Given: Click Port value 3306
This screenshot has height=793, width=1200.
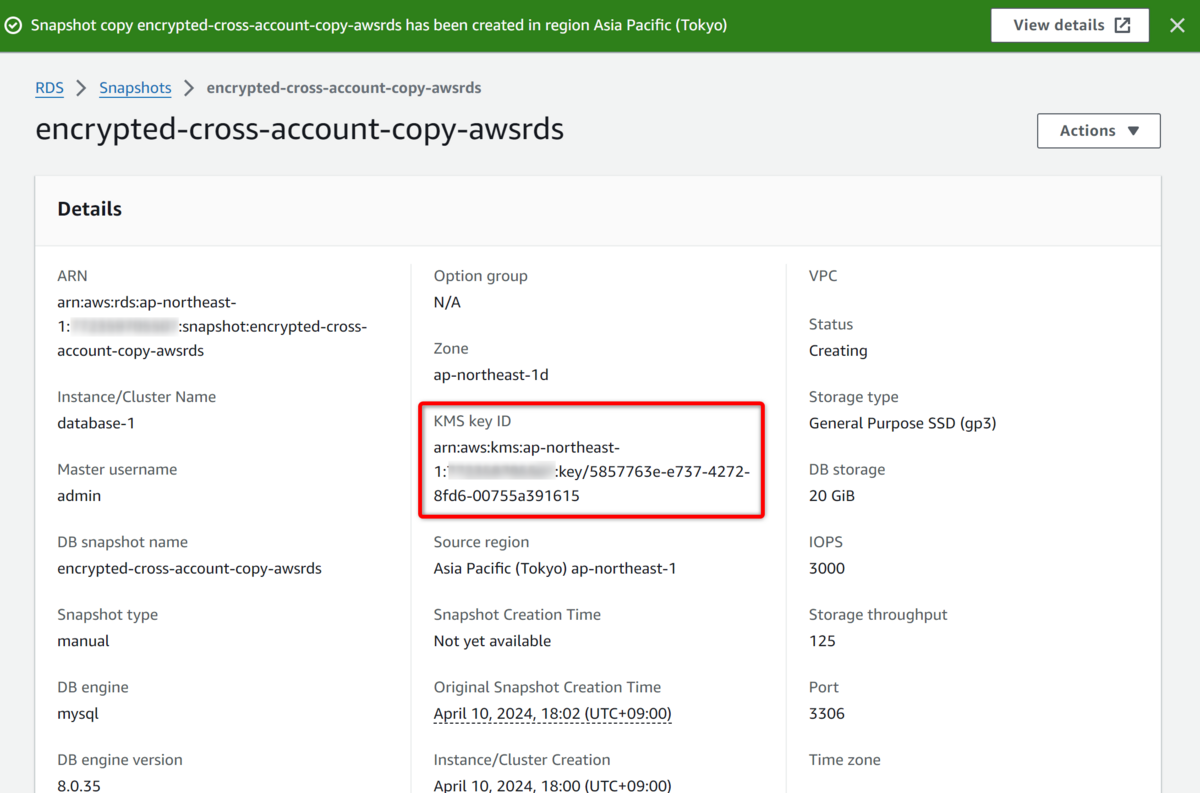Looking at the screenshot, I should click(827, 714).
